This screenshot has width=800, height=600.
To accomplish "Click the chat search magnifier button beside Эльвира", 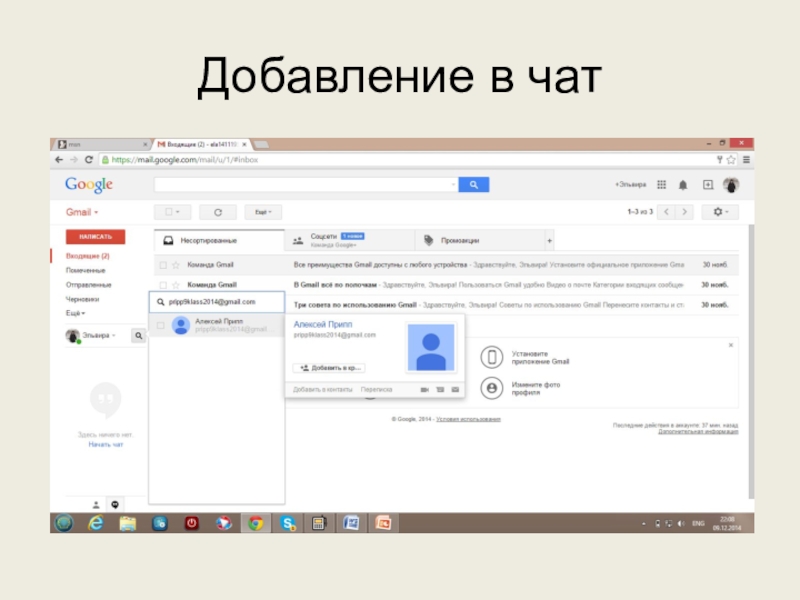I will click(x=138, y=335).
